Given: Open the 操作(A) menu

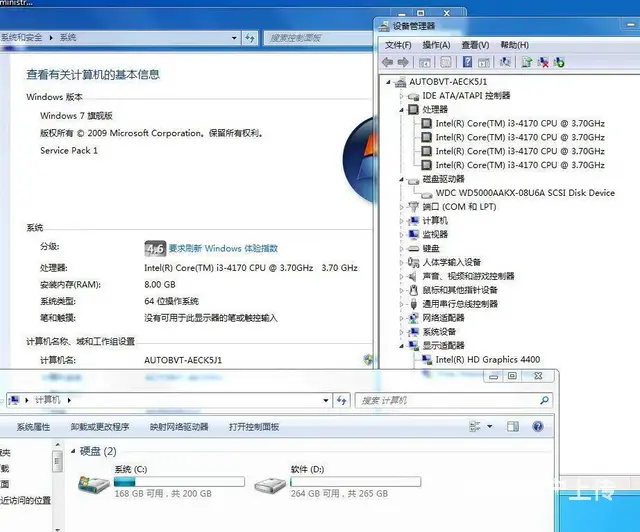Looking at the screenshot, I should tap(436, 45).
